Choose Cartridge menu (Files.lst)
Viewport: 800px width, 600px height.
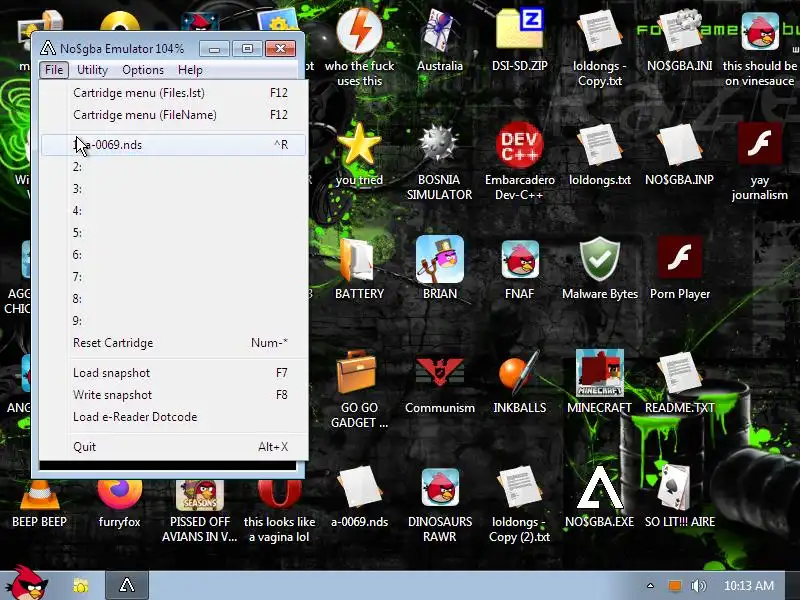tap(173, 93)
